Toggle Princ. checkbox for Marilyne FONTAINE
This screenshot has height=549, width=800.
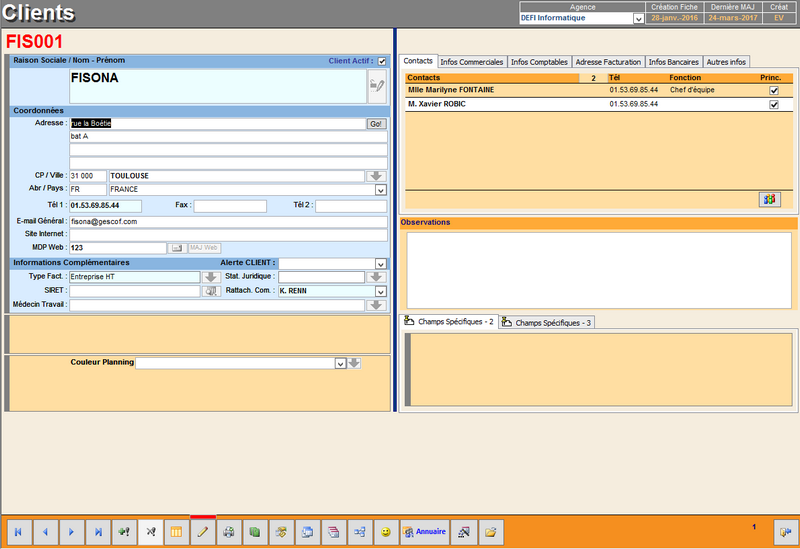tap(772, 90)
